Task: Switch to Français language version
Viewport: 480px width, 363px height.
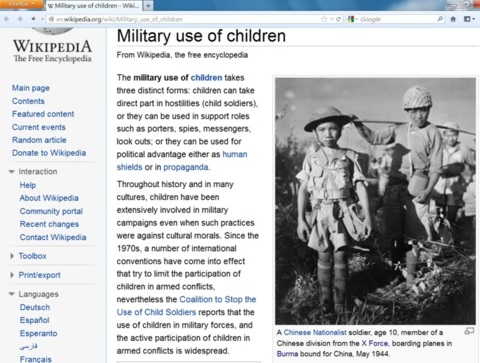Action: [35, 359]
